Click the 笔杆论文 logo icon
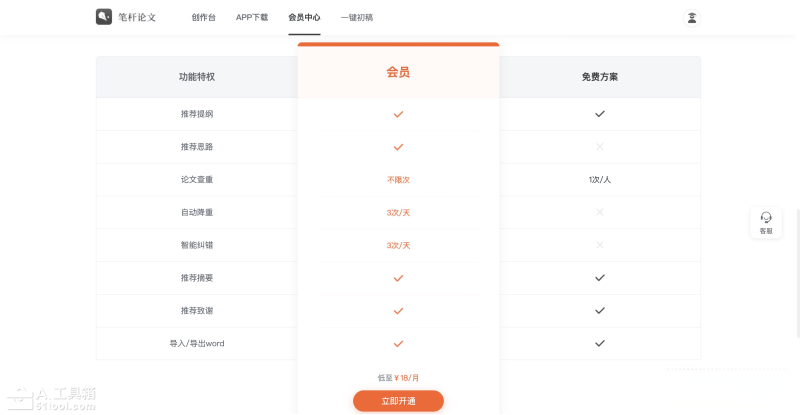The height and width of the screenshot is (415, 800). [x=104, y=17]
